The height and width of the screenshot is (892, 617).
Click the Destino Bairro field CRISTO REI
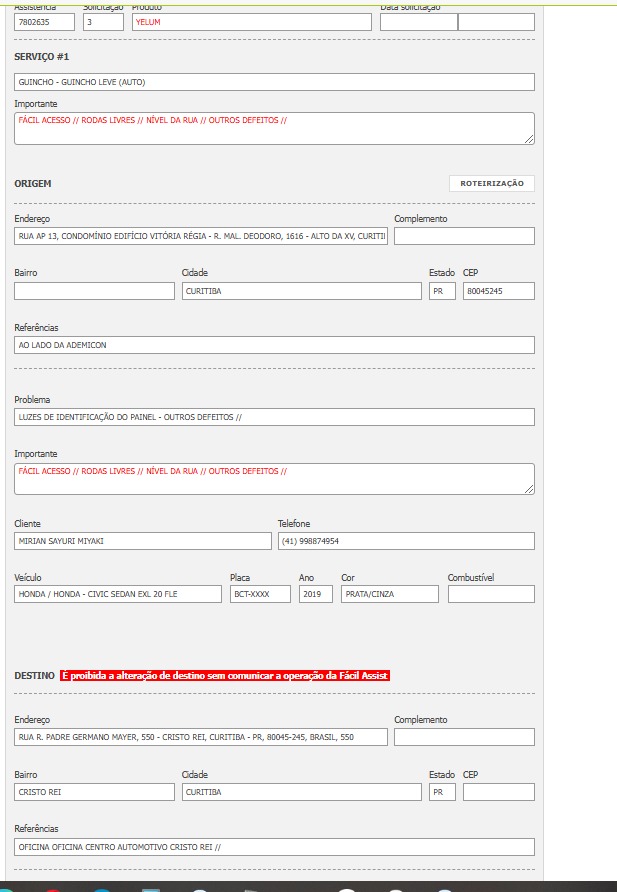coord(94,792)
